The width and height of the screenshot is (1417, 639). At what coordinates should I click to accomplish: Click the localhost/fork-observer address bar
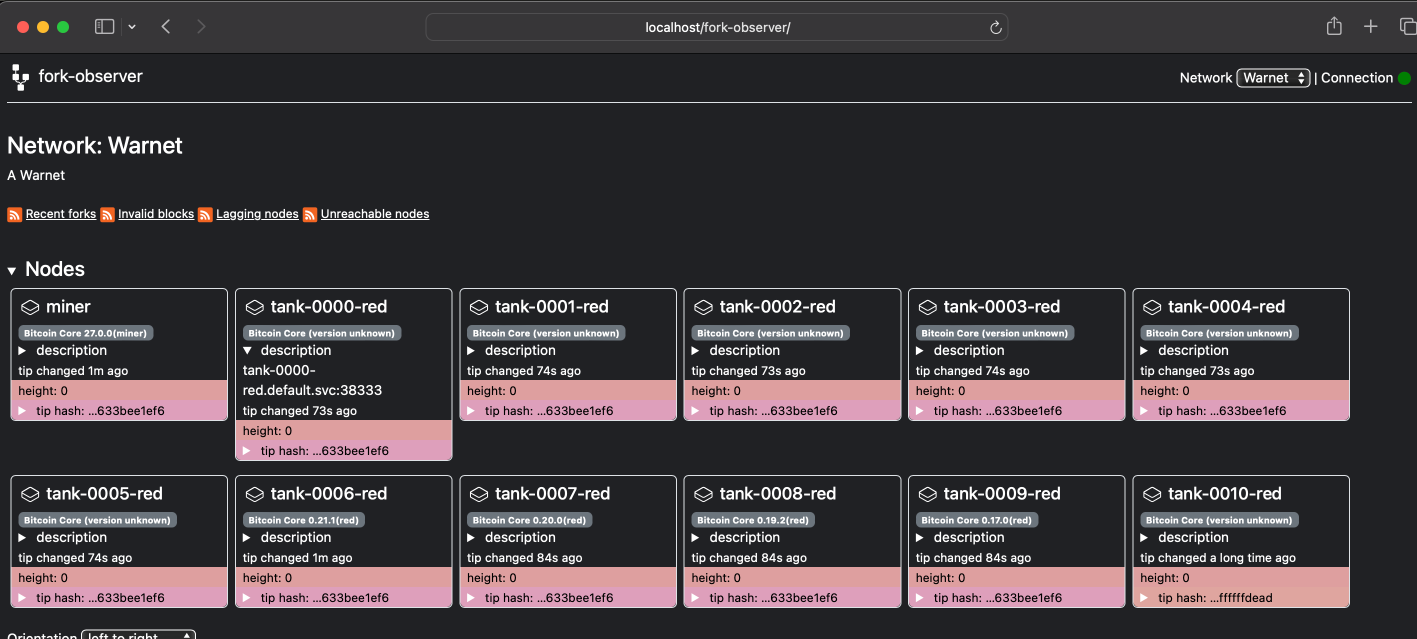coord(717,27)
